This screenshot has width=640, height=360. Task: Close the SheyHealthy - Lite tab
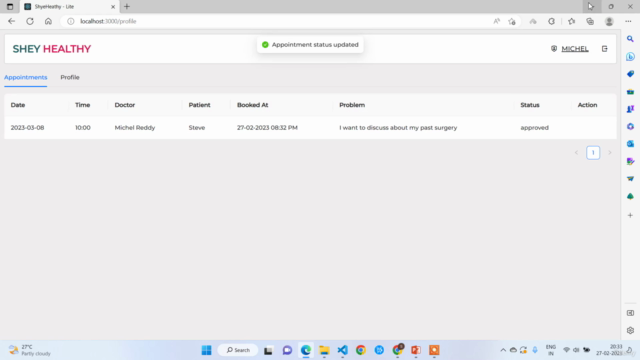point(113,7)
